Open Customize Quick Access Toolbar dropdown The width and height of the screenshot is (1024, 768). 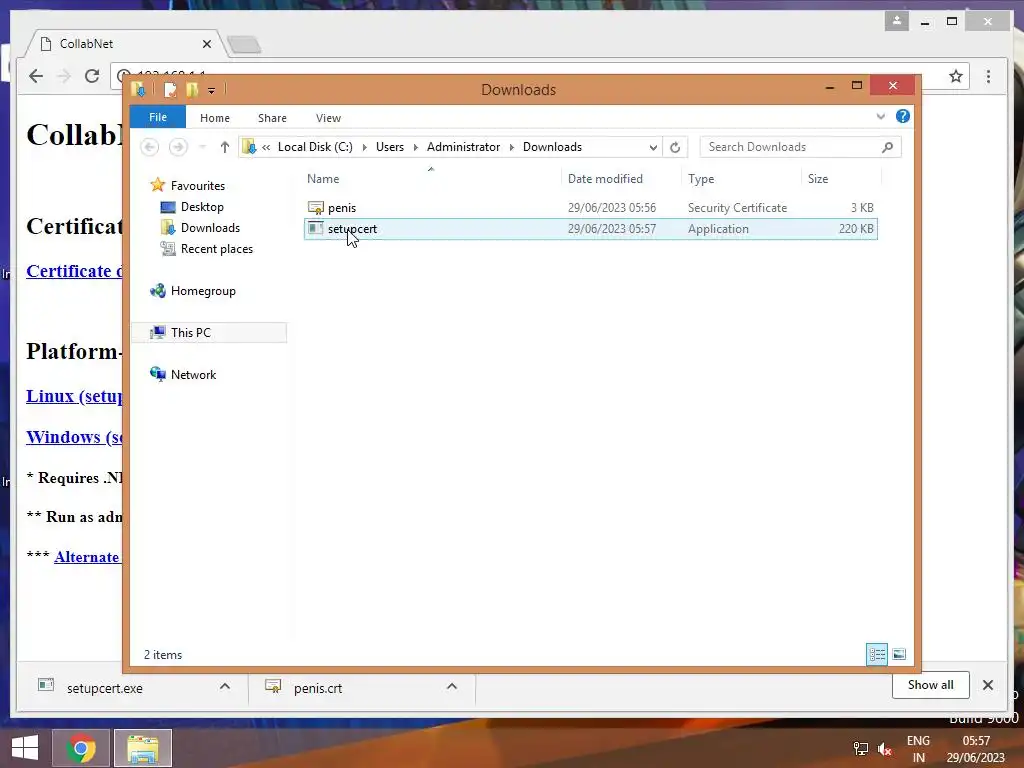point(212,90)
